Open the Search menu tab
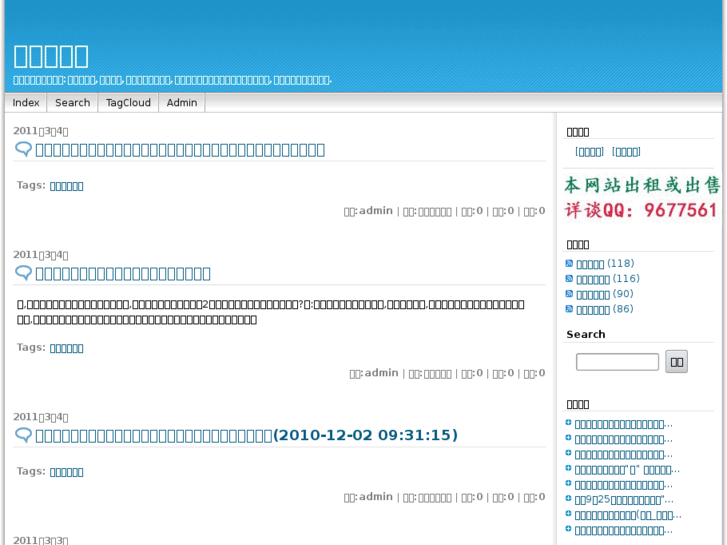Screen dimensions: 727x545 pos(72,103)
